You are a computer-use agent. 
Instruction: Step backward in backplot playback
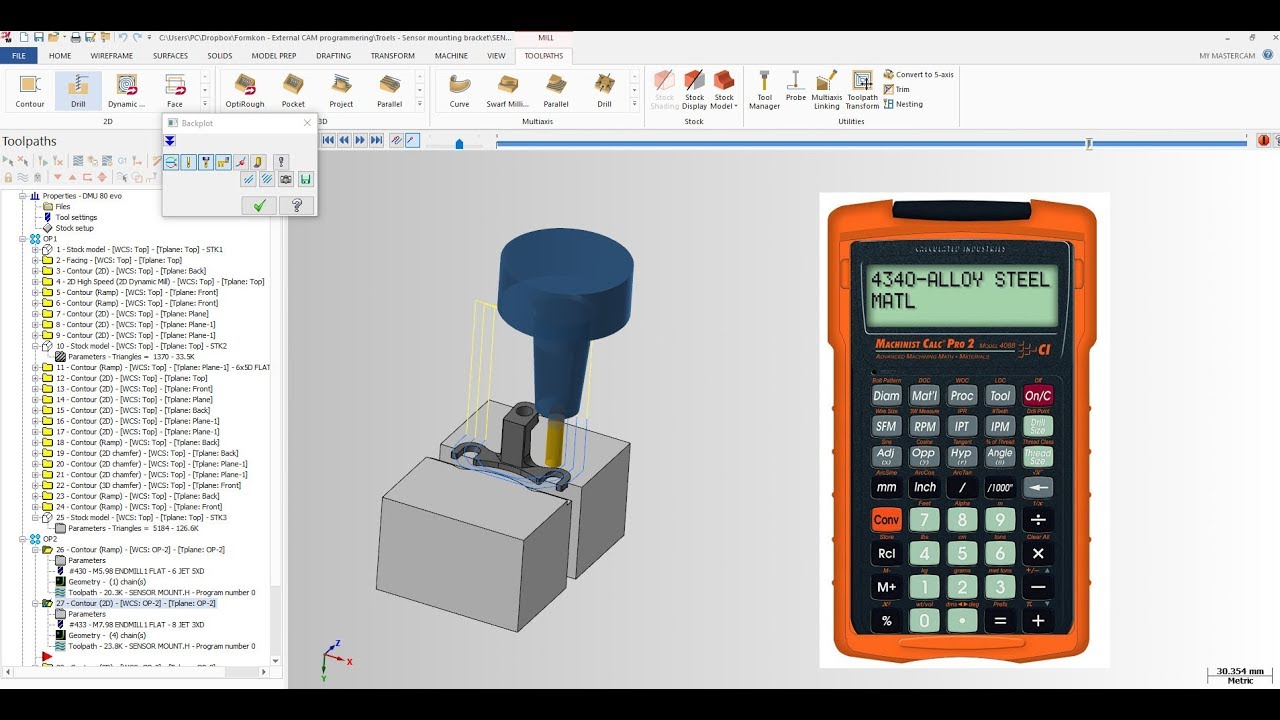(343, 141)
